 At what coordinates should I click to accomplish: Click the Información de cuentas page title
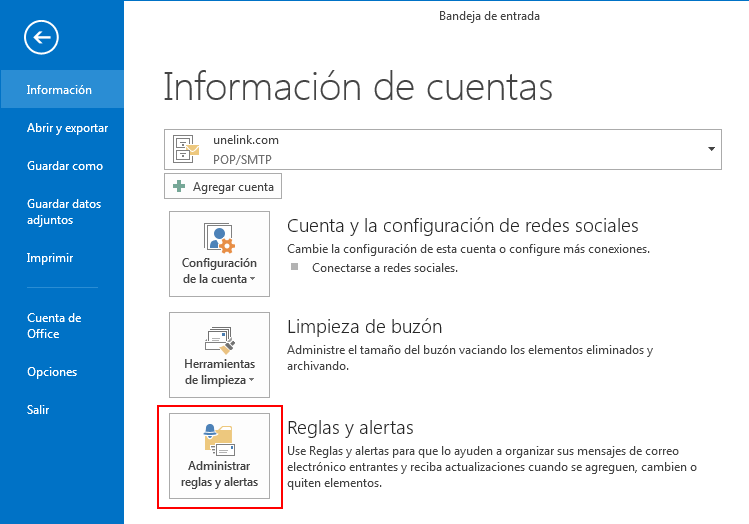click(x=357, y=87)
